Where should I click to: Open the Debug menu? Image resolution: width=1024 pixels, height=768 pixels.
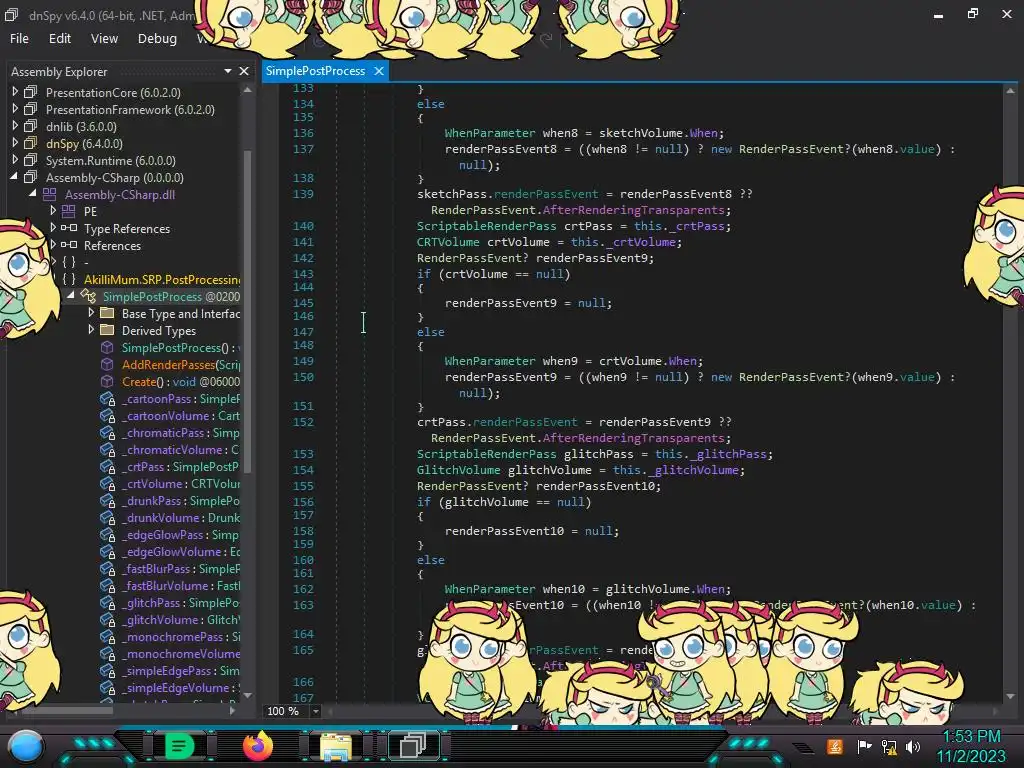click(157, 39)
